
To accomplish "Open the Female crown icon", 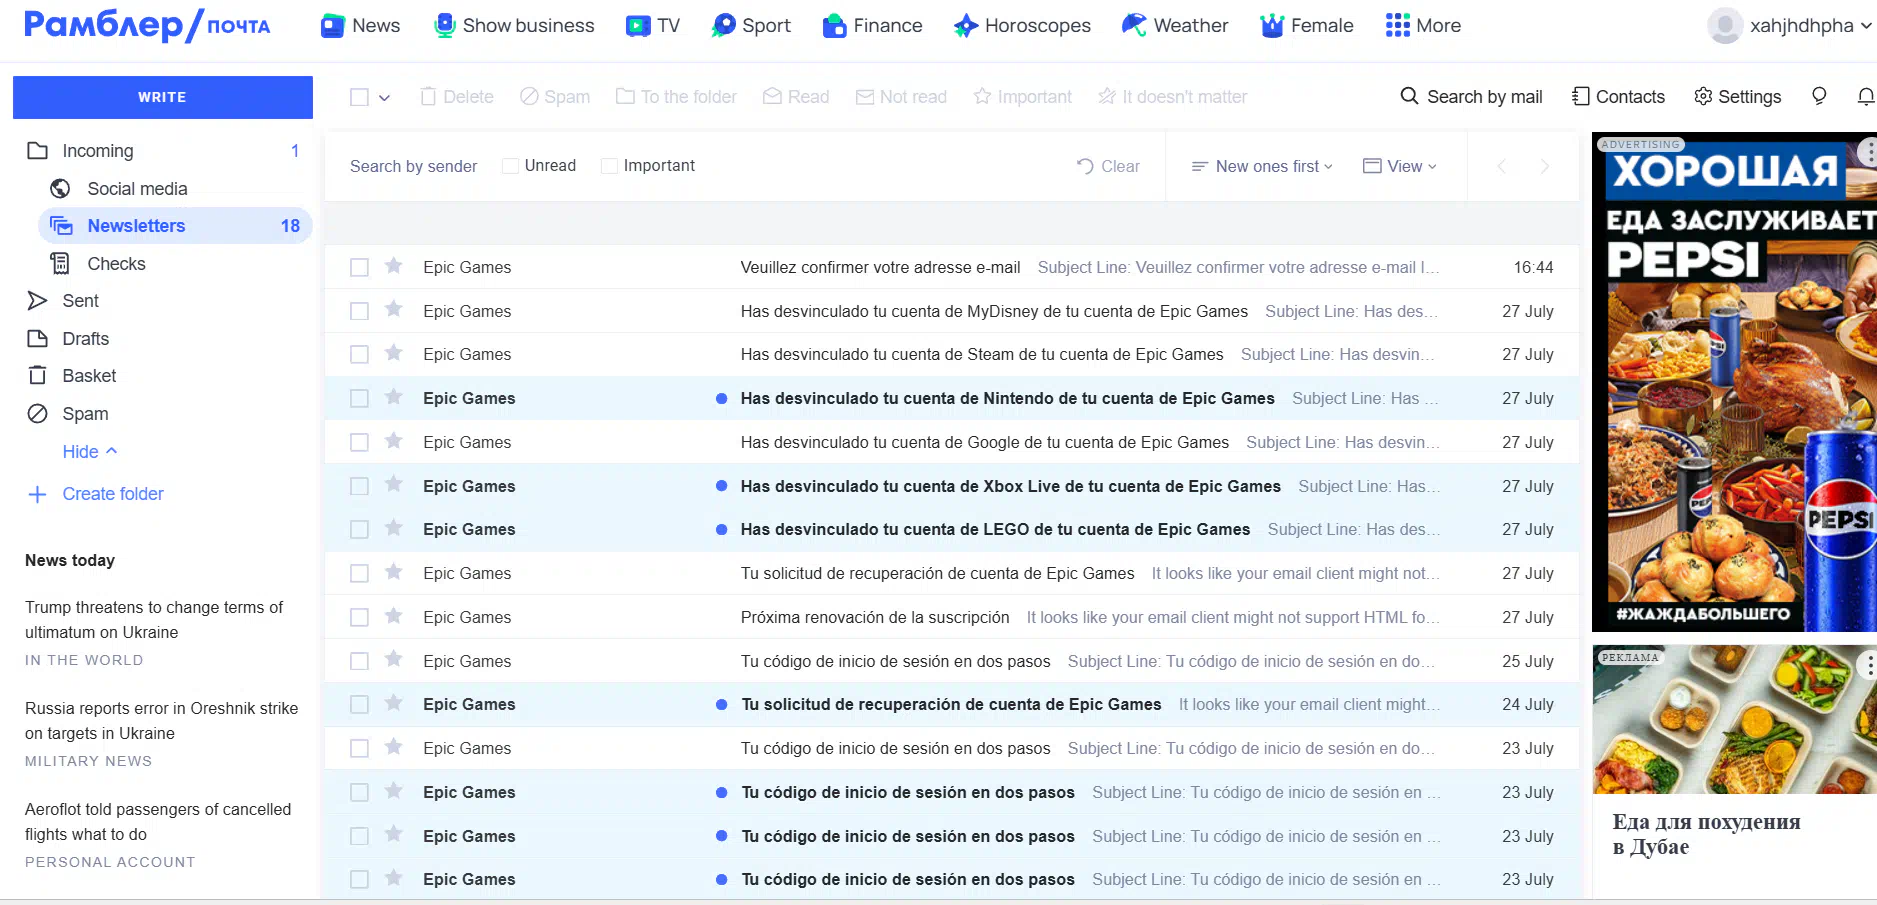I will (x=1272, y=26).
